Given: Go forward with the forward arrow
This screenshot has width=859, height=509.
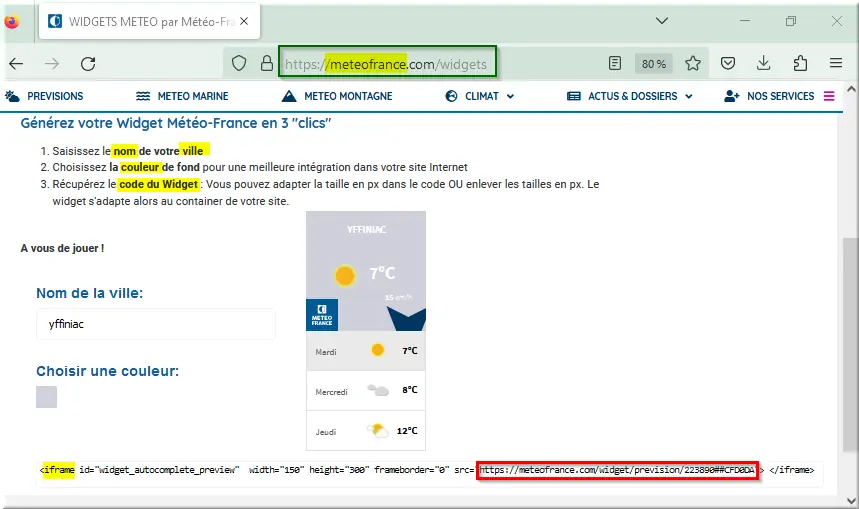Looking at the screenshot, I should pos(52,64).
